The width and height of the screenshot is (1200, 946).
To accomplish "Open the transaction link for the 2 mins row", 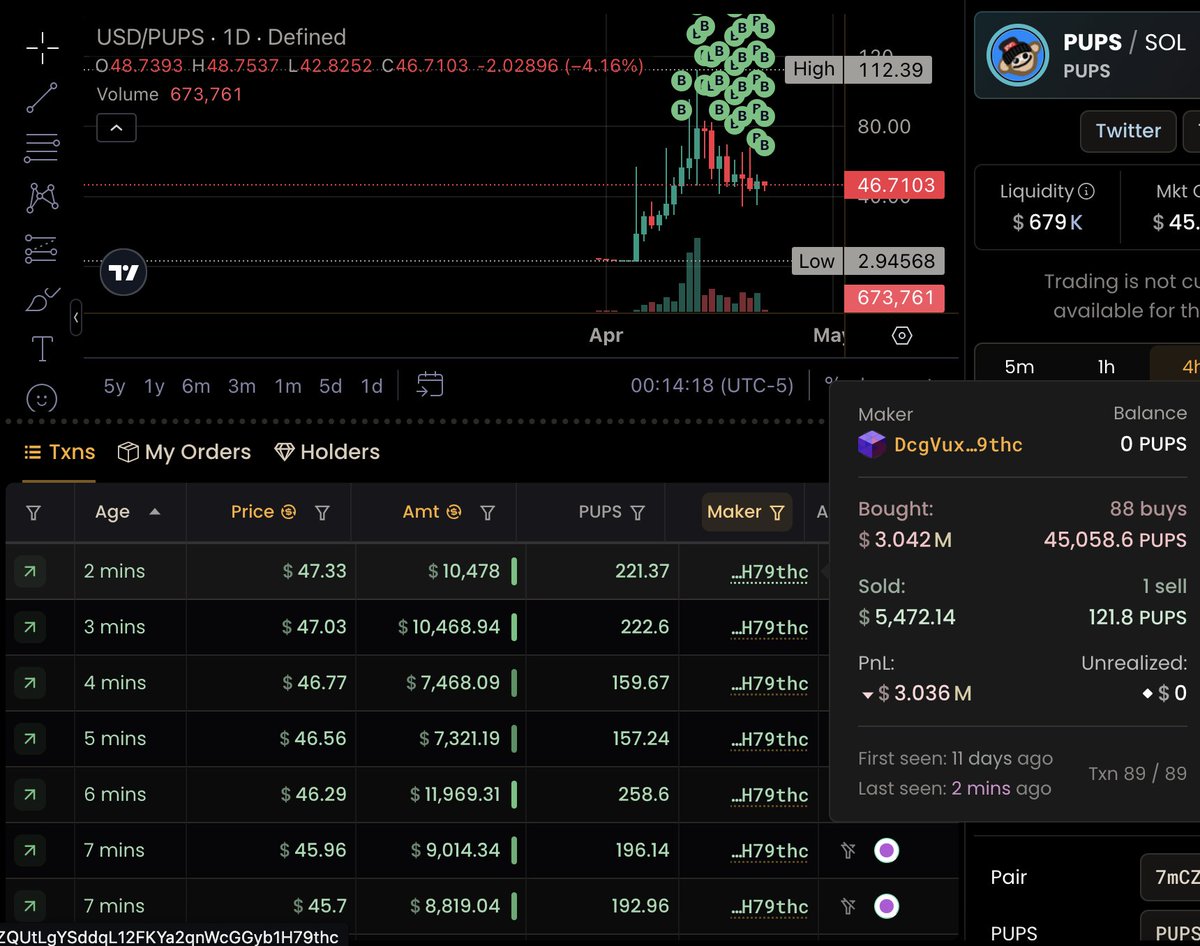I will tap(30, 571).
